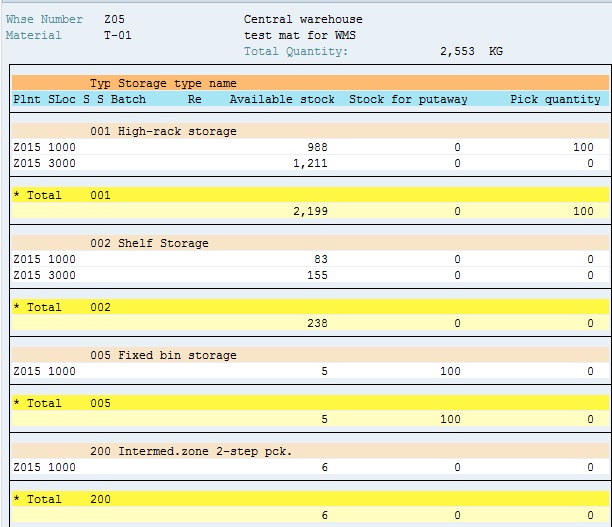612x527 pixels.
Task: Click the 'Available stock' column header
Action: click(x=282, y=99)
